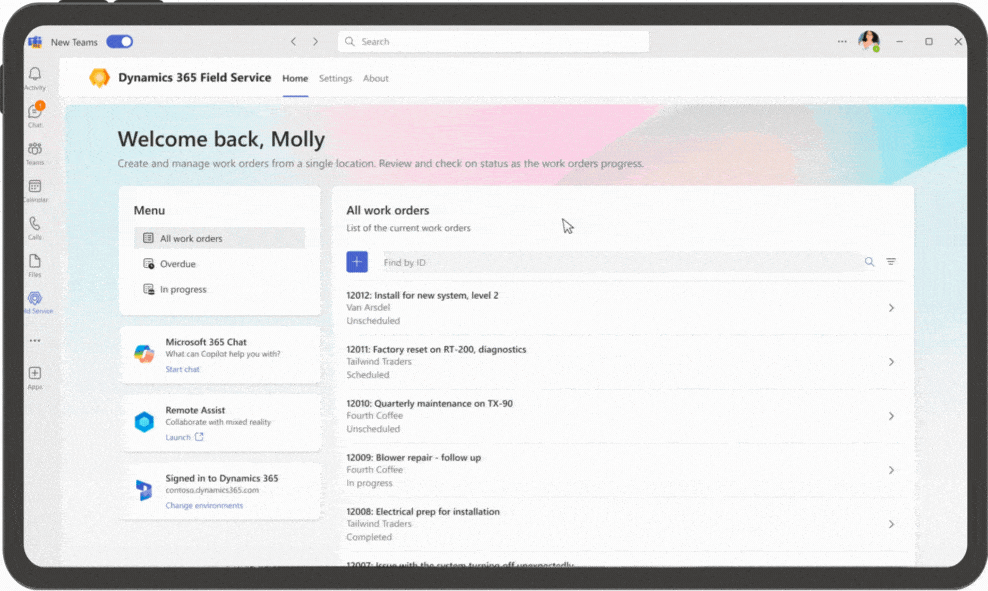The height and width of the screenshot is (591, 988).
Task: Click the Dynamics 365 sign-in icon
Action: pos(144,490)
